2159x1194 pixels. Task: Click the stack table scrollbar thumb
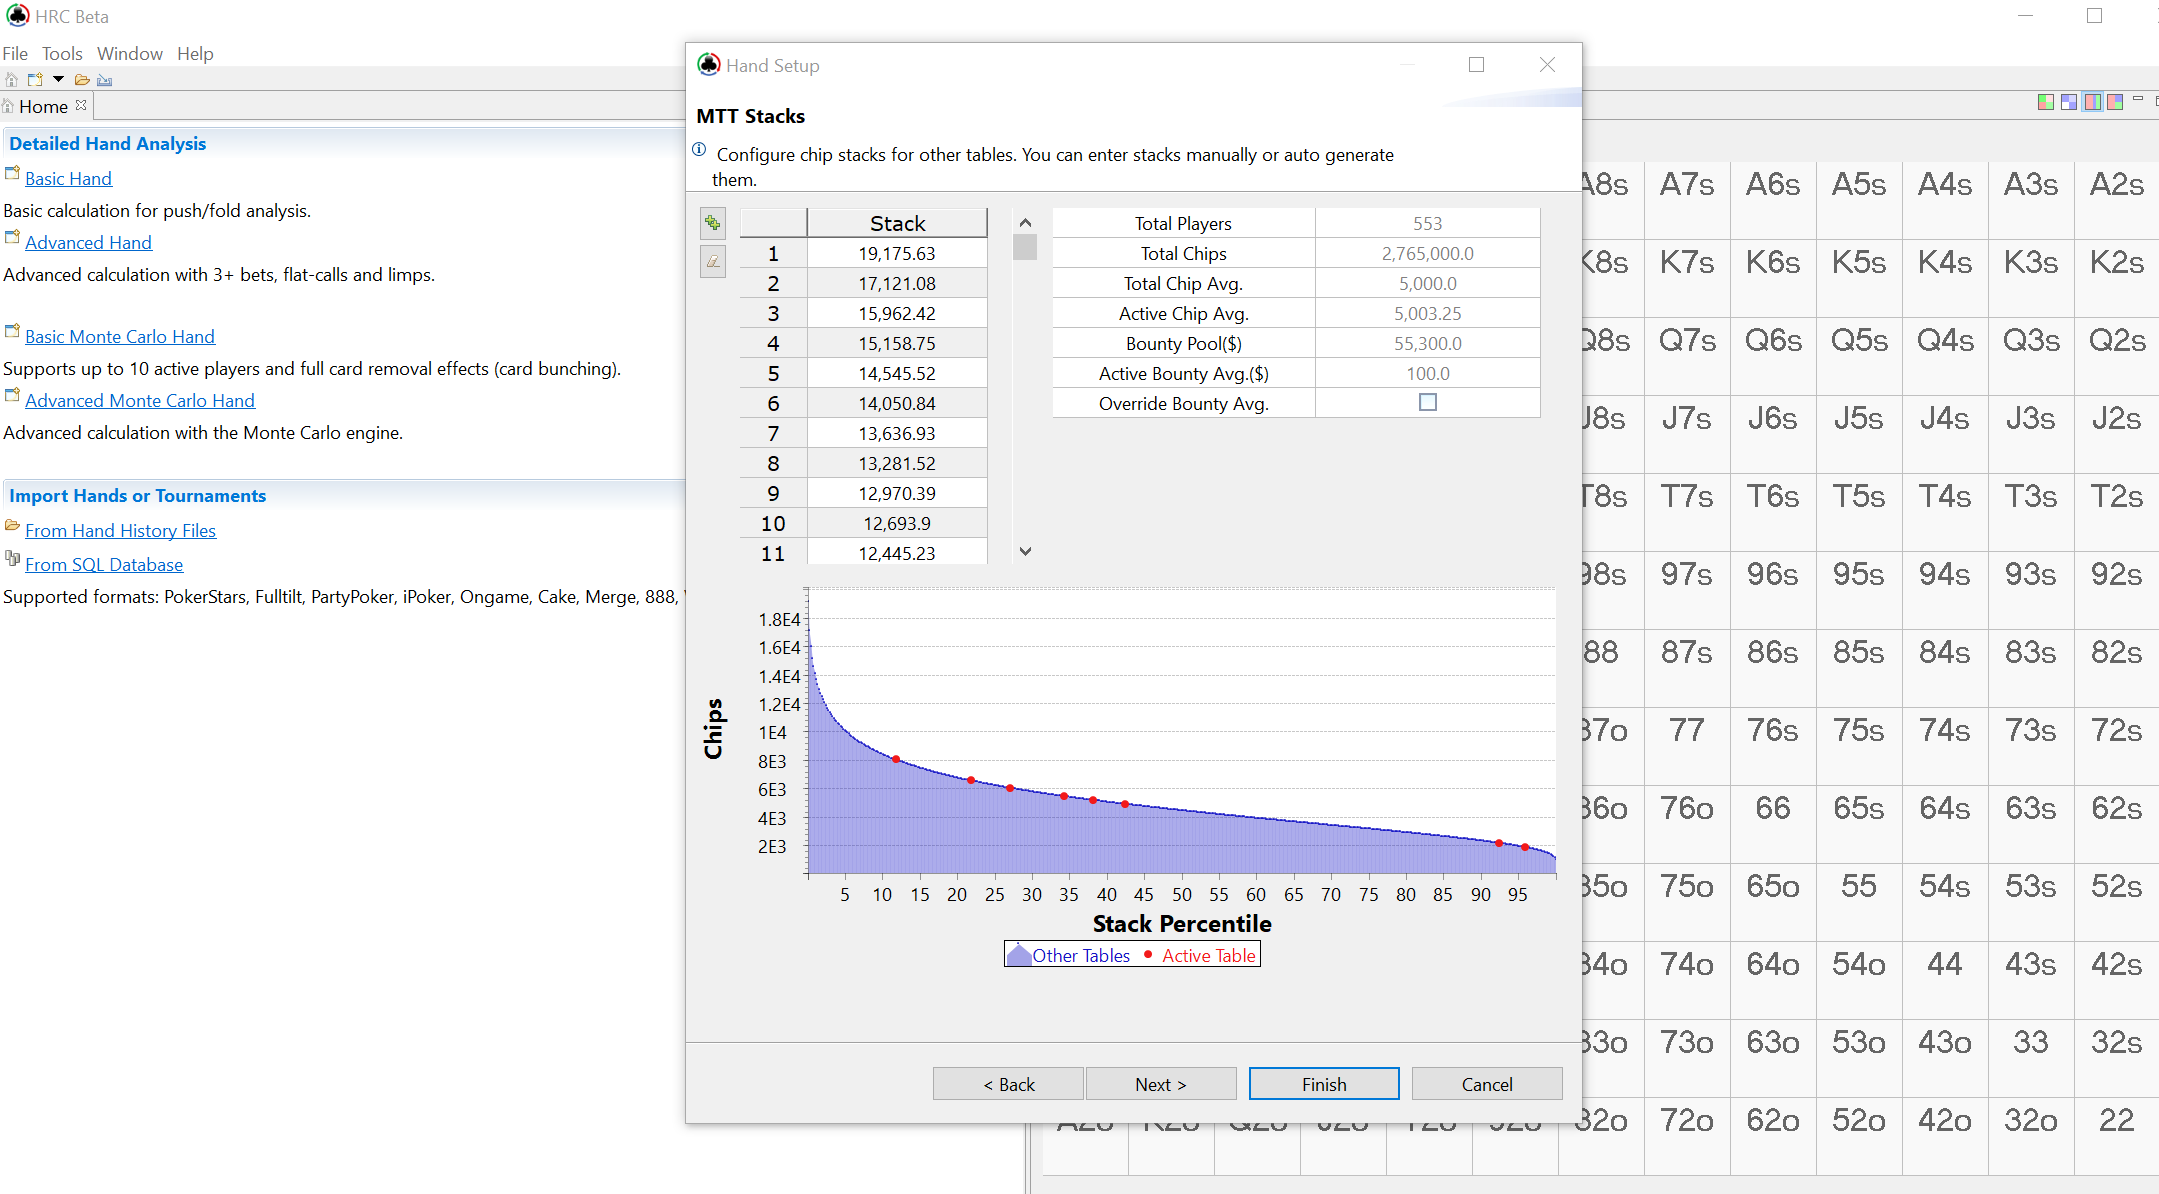pyautogui.click(x=1025, y=247)
